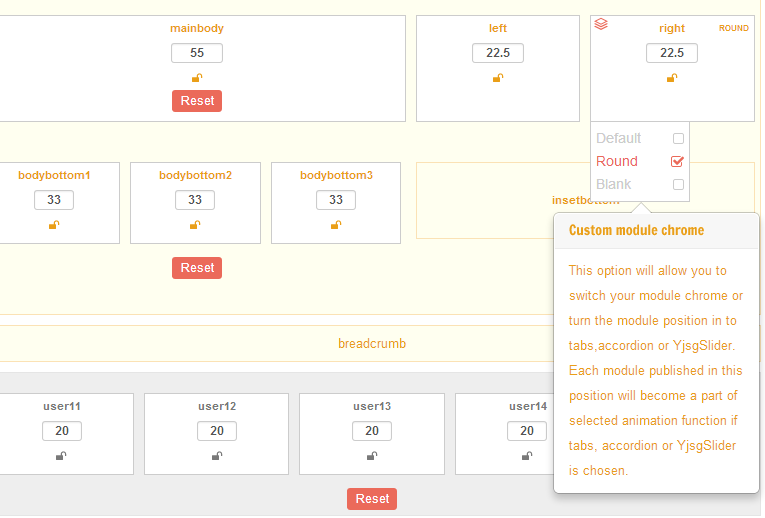Click Reset button under mainbody

(197, 101)
